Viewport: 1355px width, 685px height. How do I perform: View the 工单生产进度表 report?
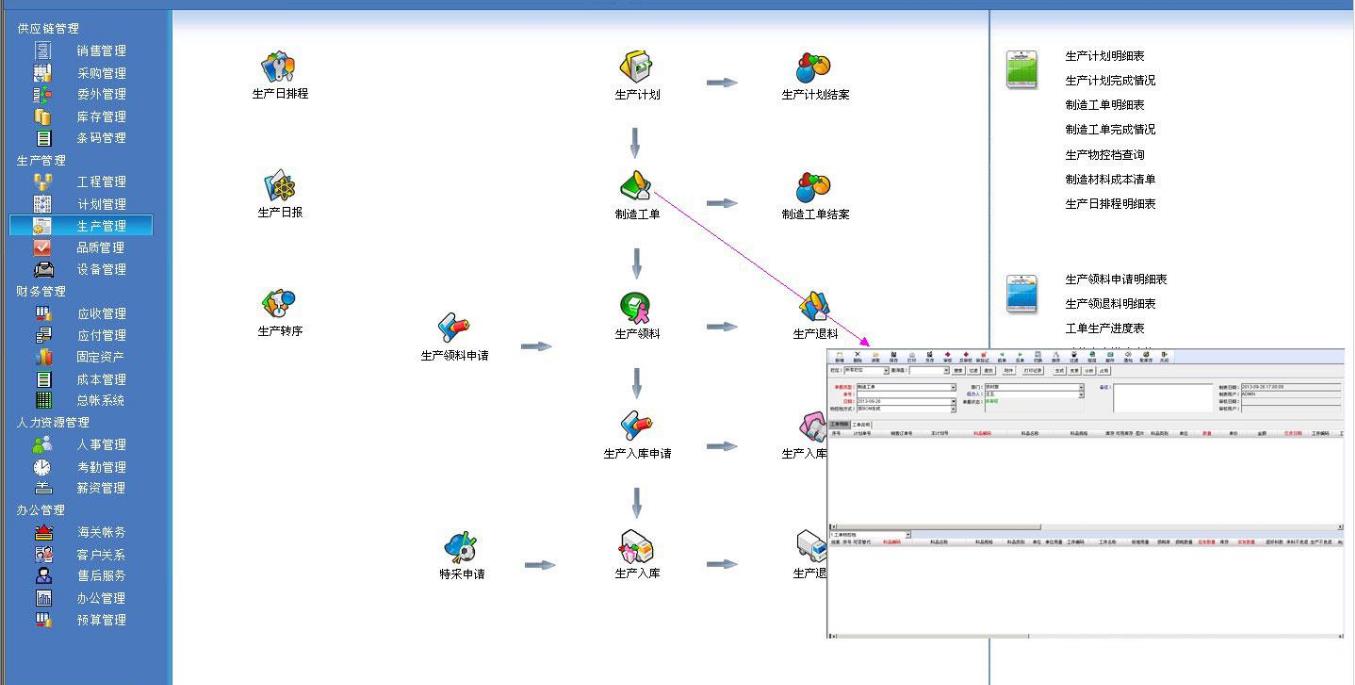[1105, 329]
